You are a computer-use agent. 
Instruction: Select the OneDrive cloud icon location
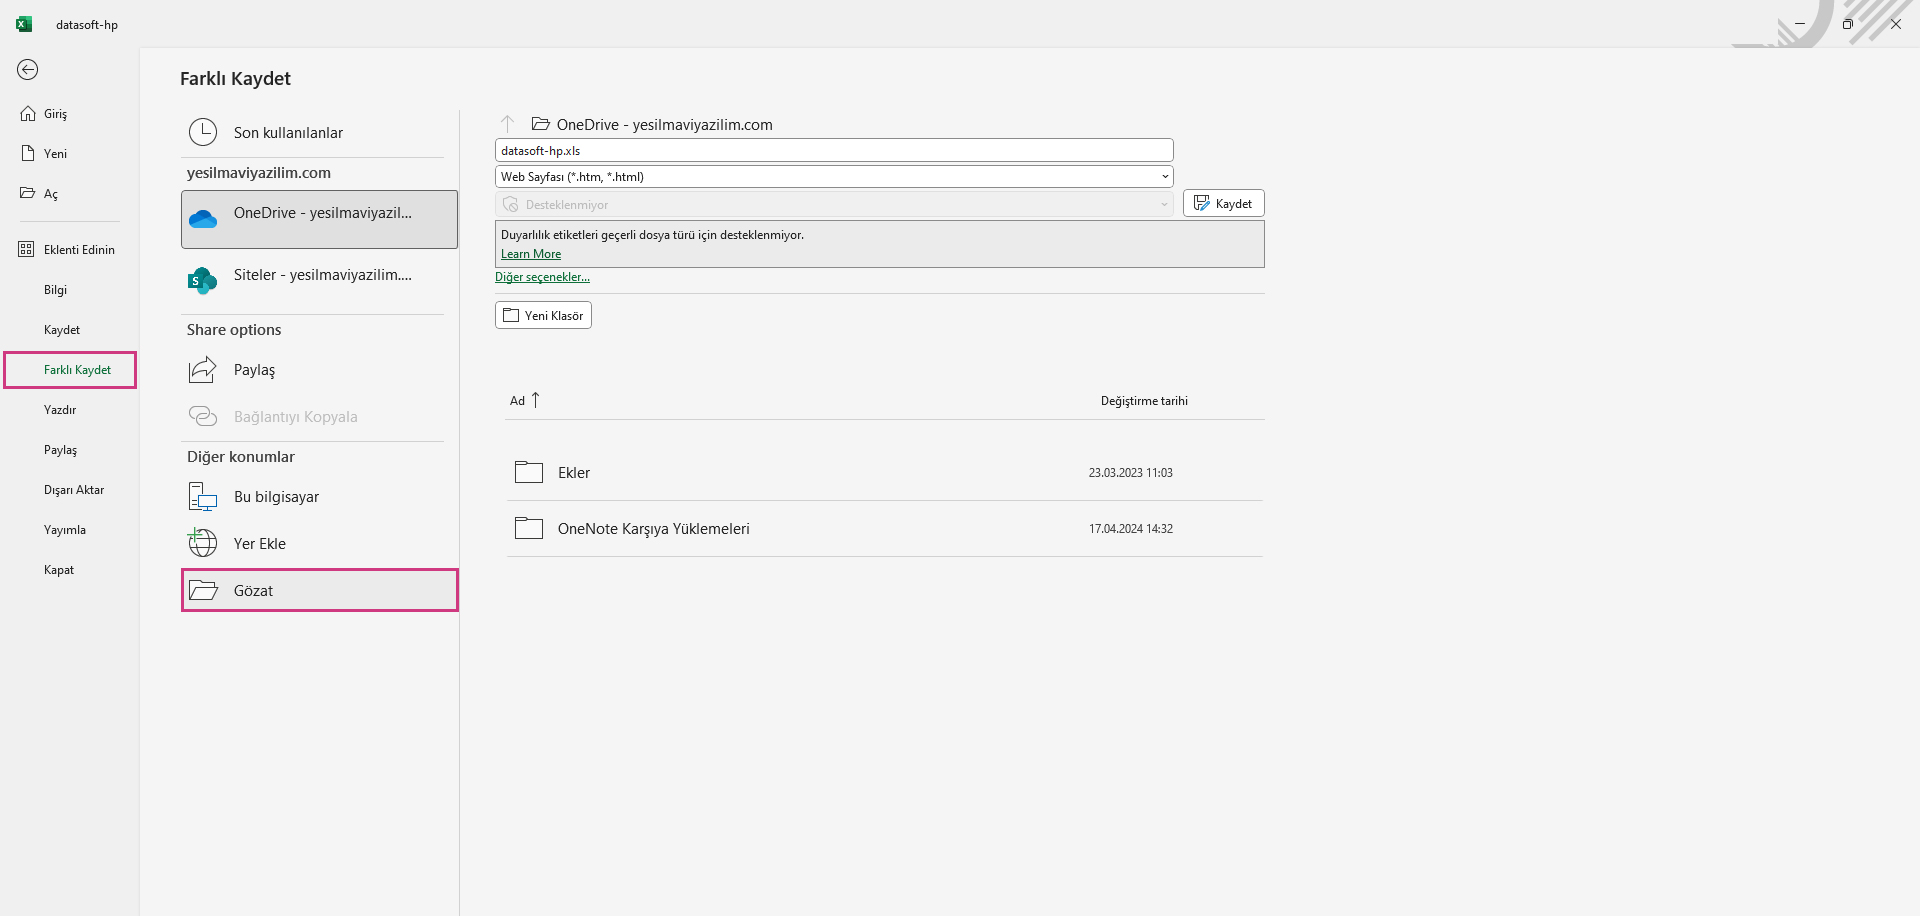click(x=203, y=219)
